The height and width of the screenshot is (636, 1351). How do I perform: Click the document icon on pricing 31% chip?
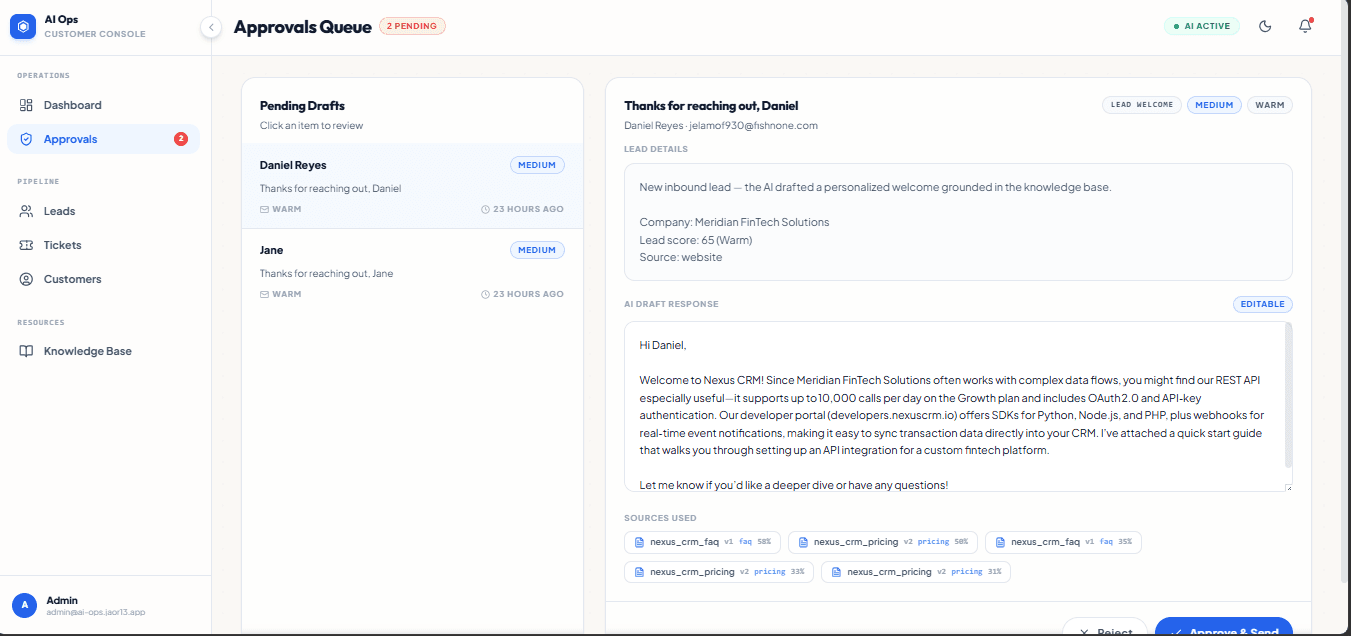[x=836, y=572]
